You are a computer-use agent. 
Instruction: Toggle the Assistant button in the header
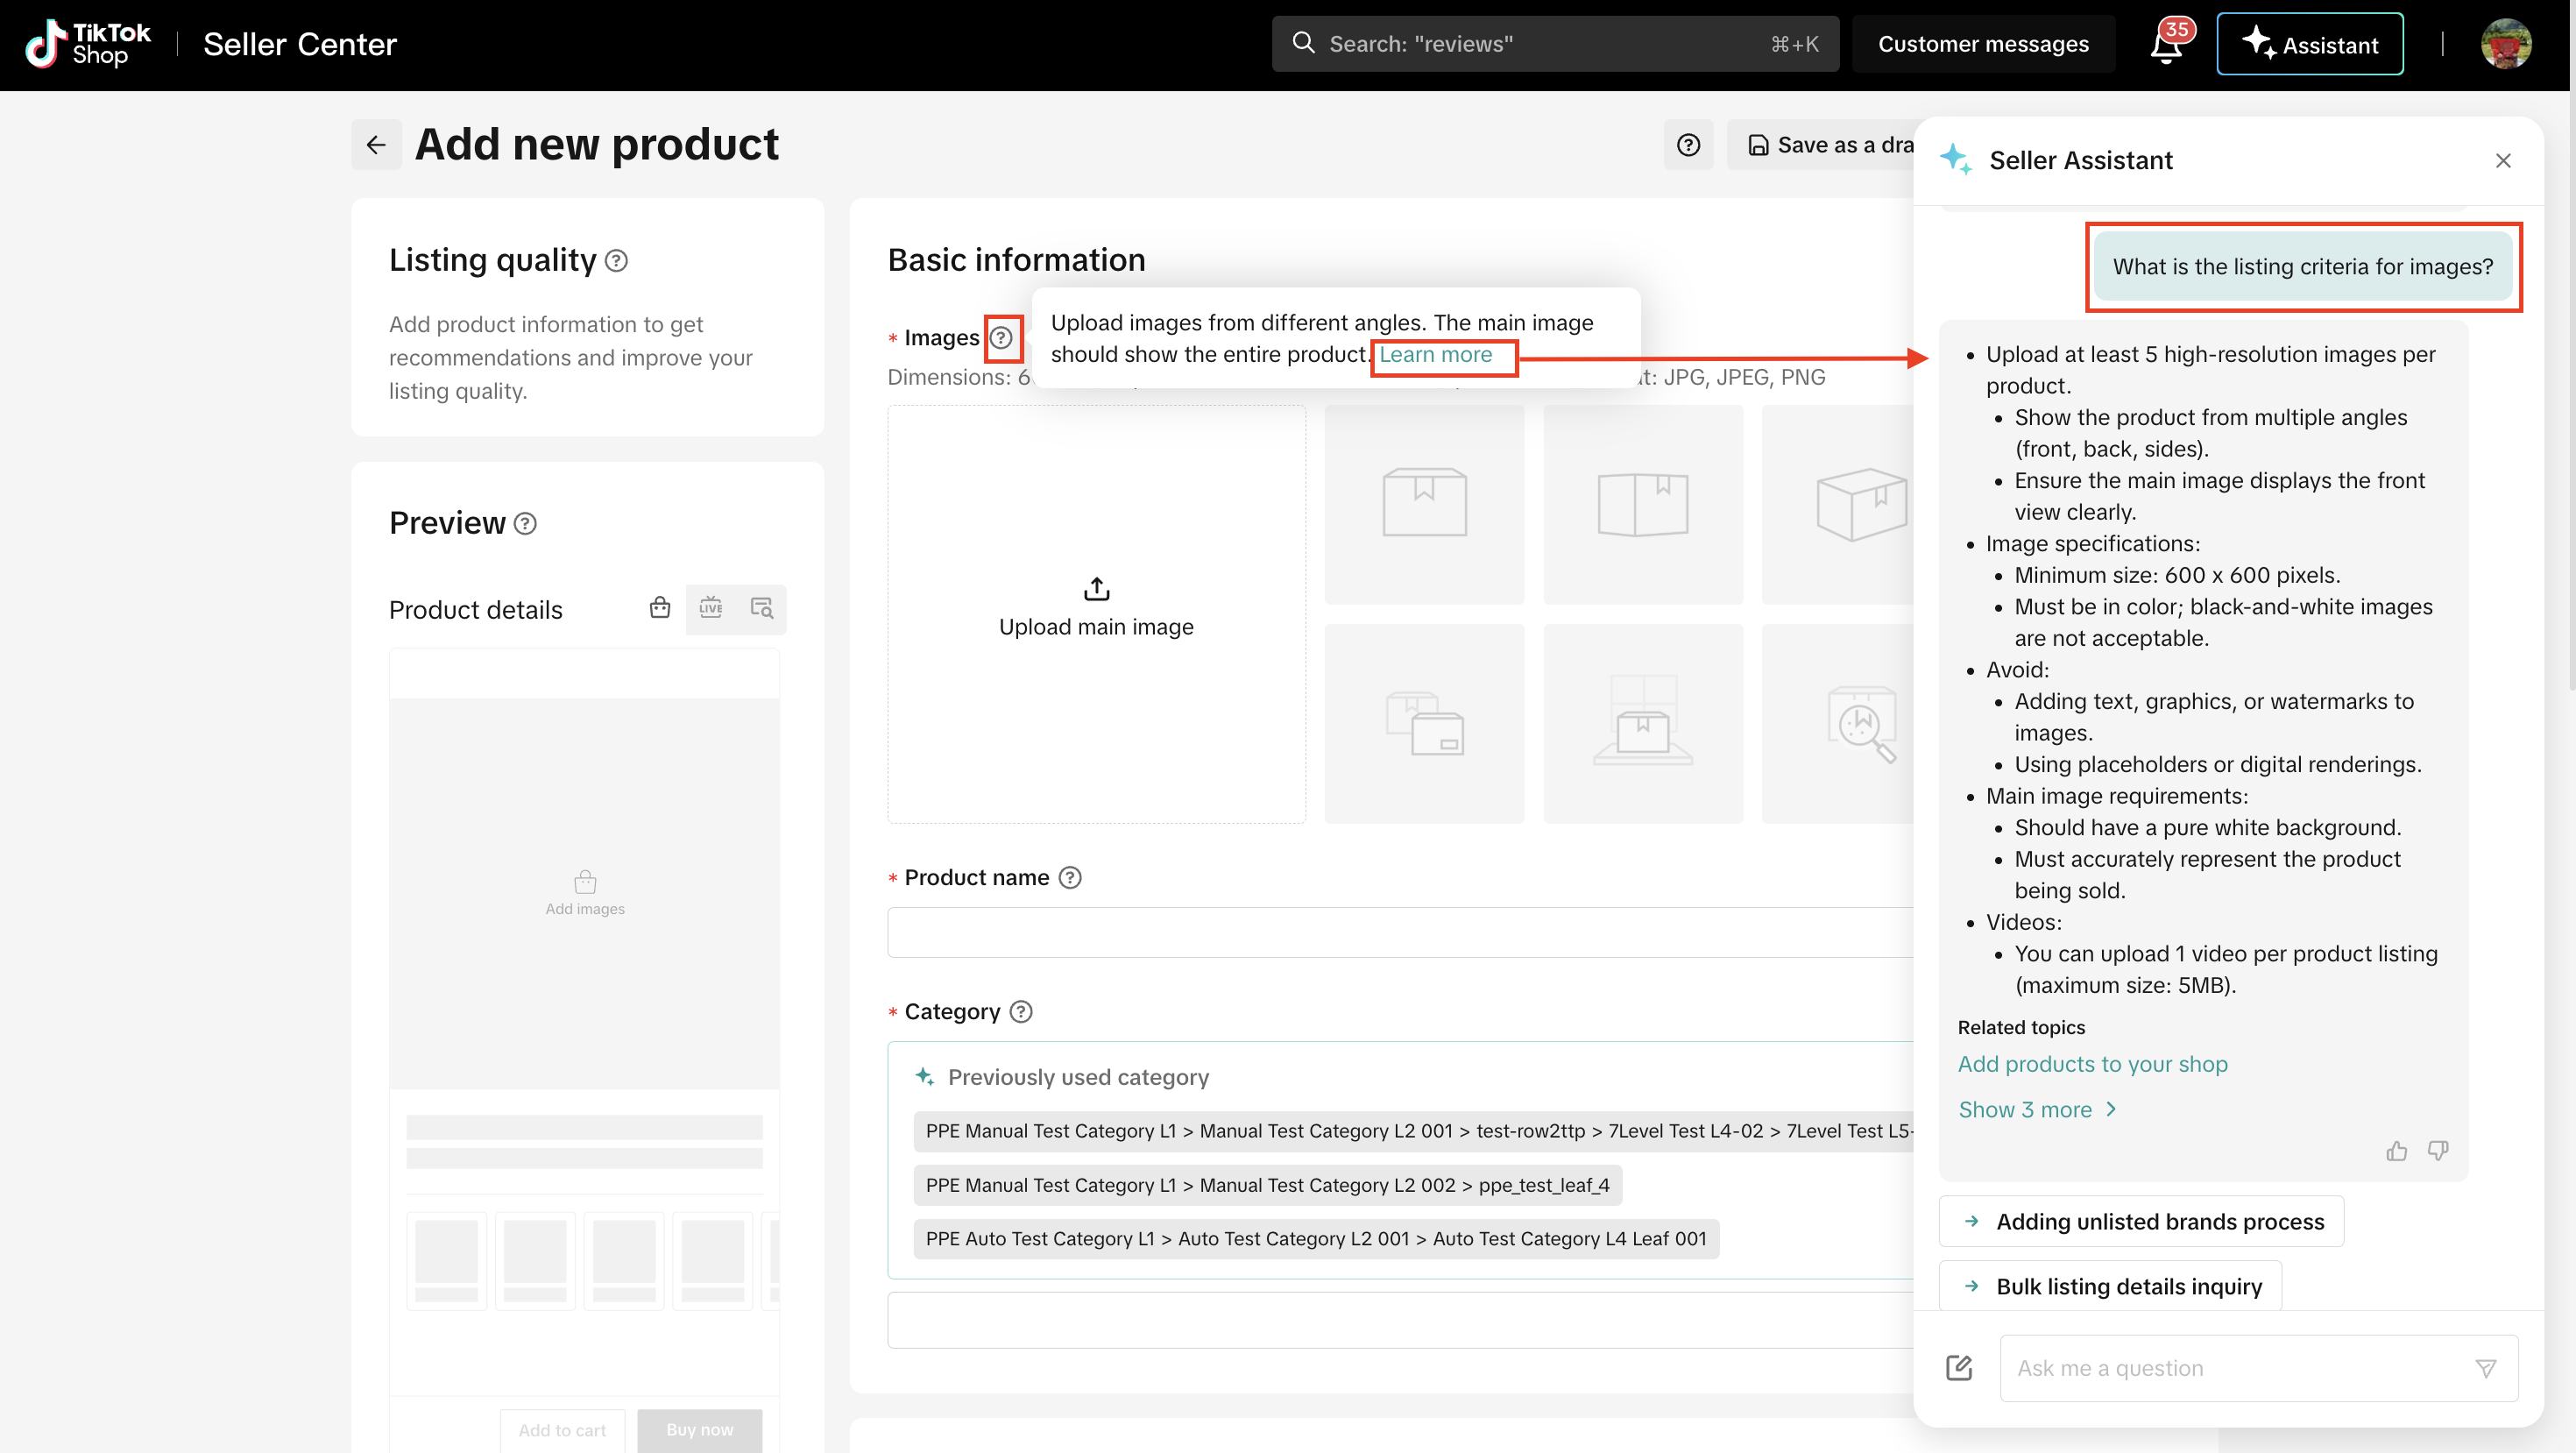2310,44
